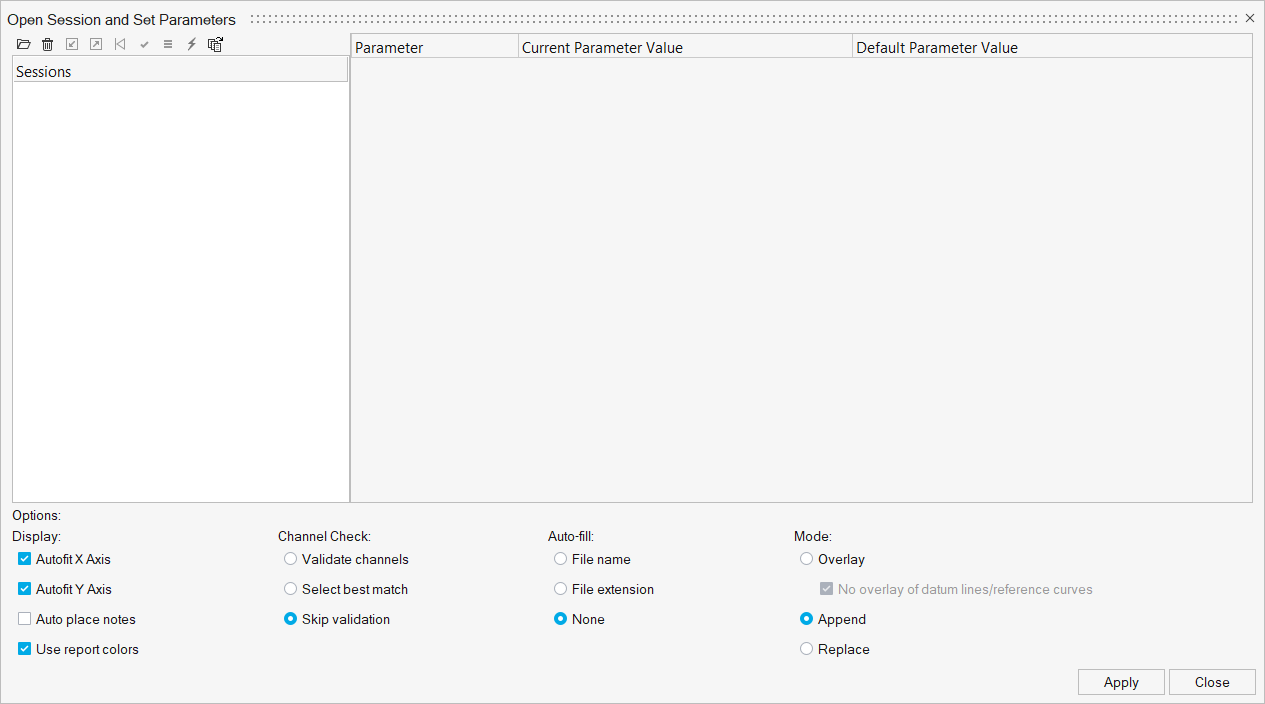Click the copy documents refresh icon
The height and width of the screenshot is (704, 1265).
(215, 44)
